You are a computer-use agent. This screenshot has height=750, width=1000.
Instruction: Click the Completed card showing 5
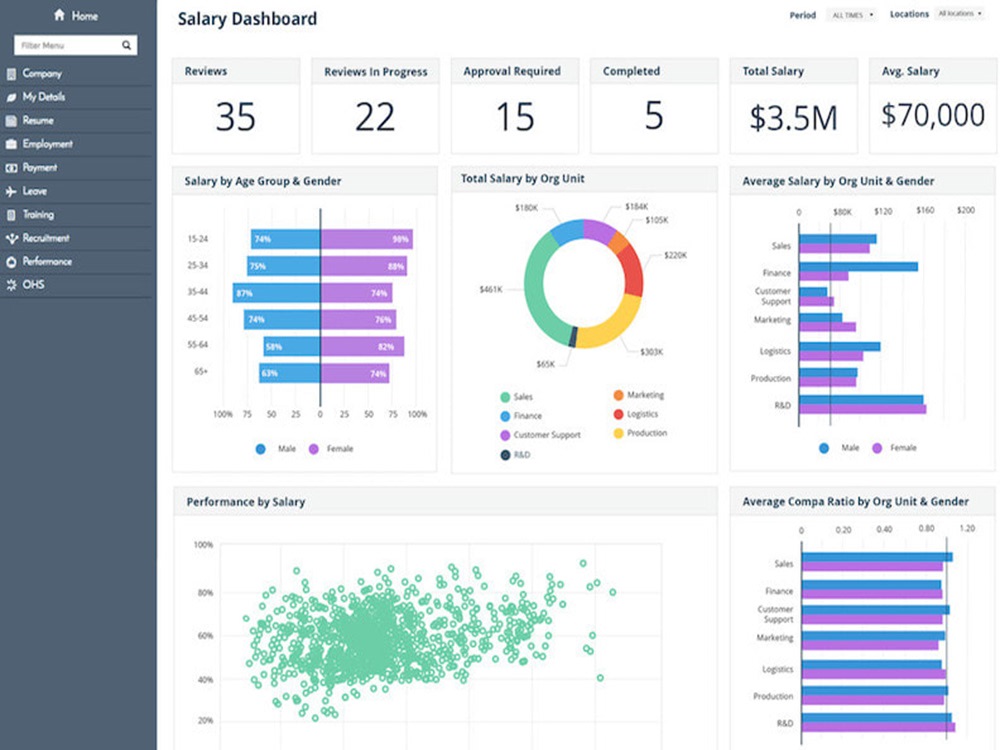654,106
